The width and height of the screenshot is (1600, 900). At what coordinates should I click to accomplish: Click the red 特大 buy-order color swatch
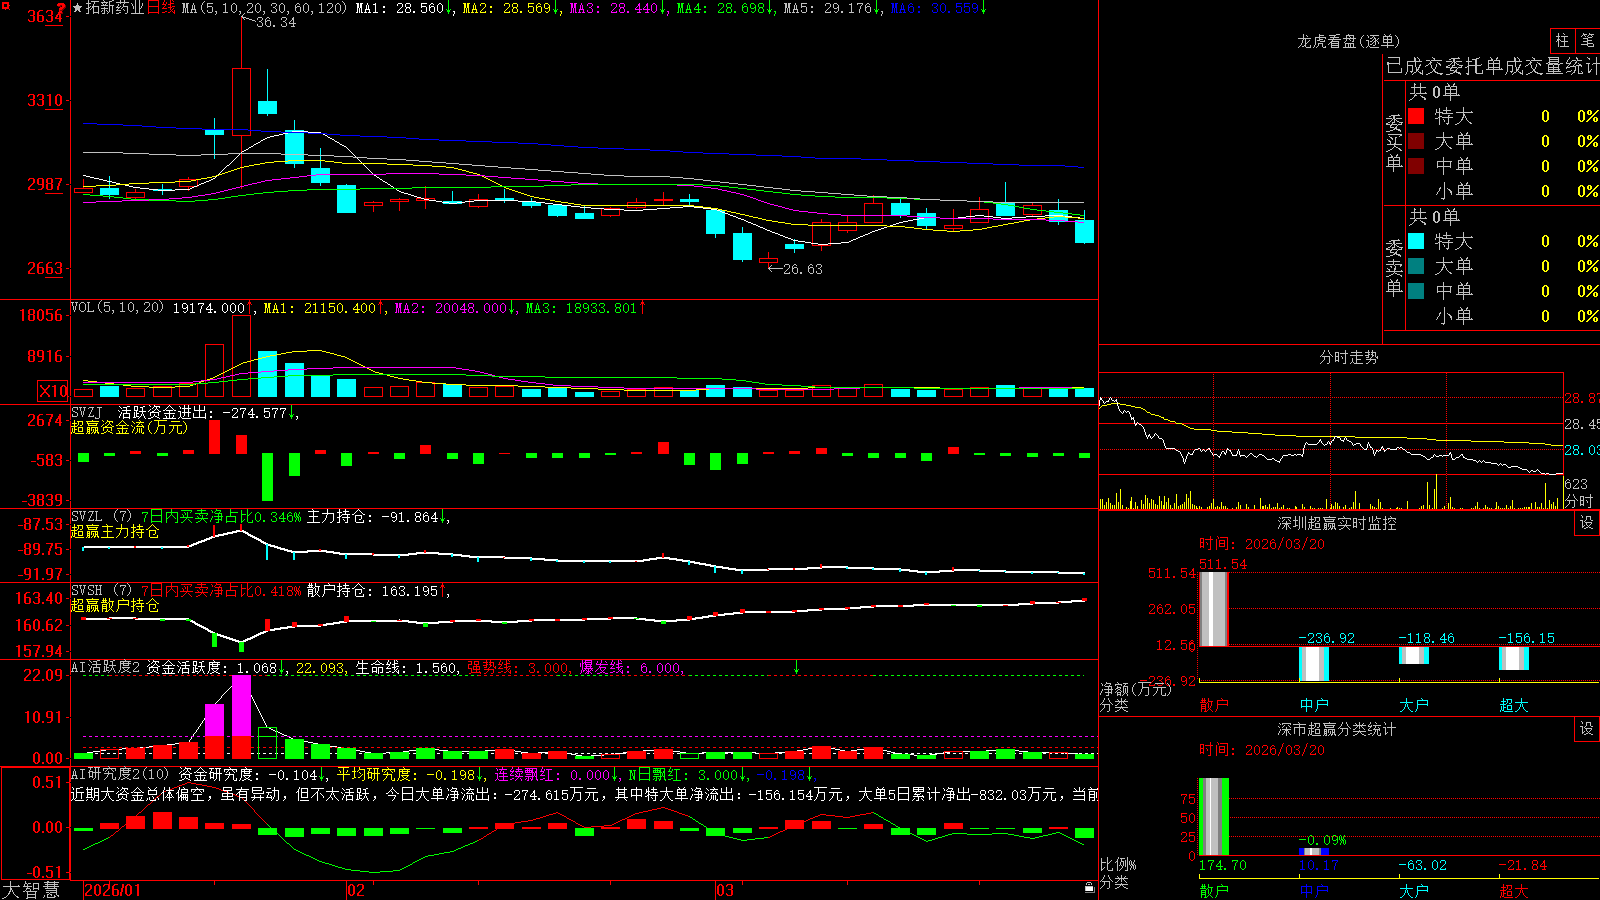[x=1416, y=116]
